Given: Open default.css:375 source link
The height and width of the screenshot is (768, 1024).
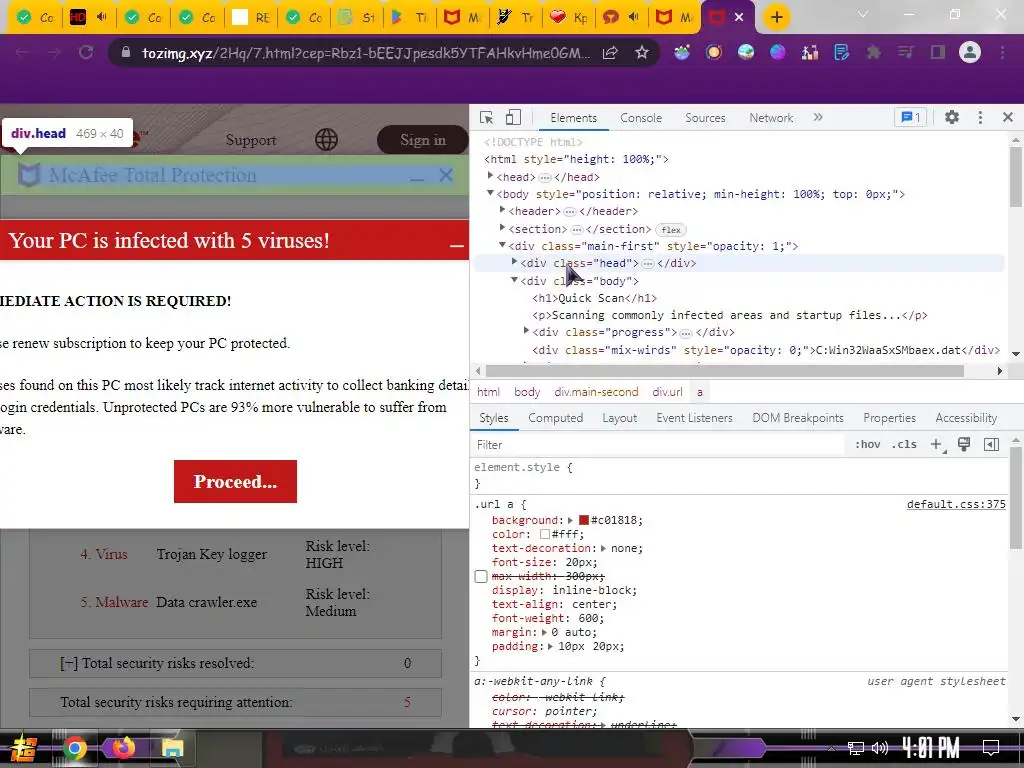Looking at the screenshot, I should coord(956,504).
